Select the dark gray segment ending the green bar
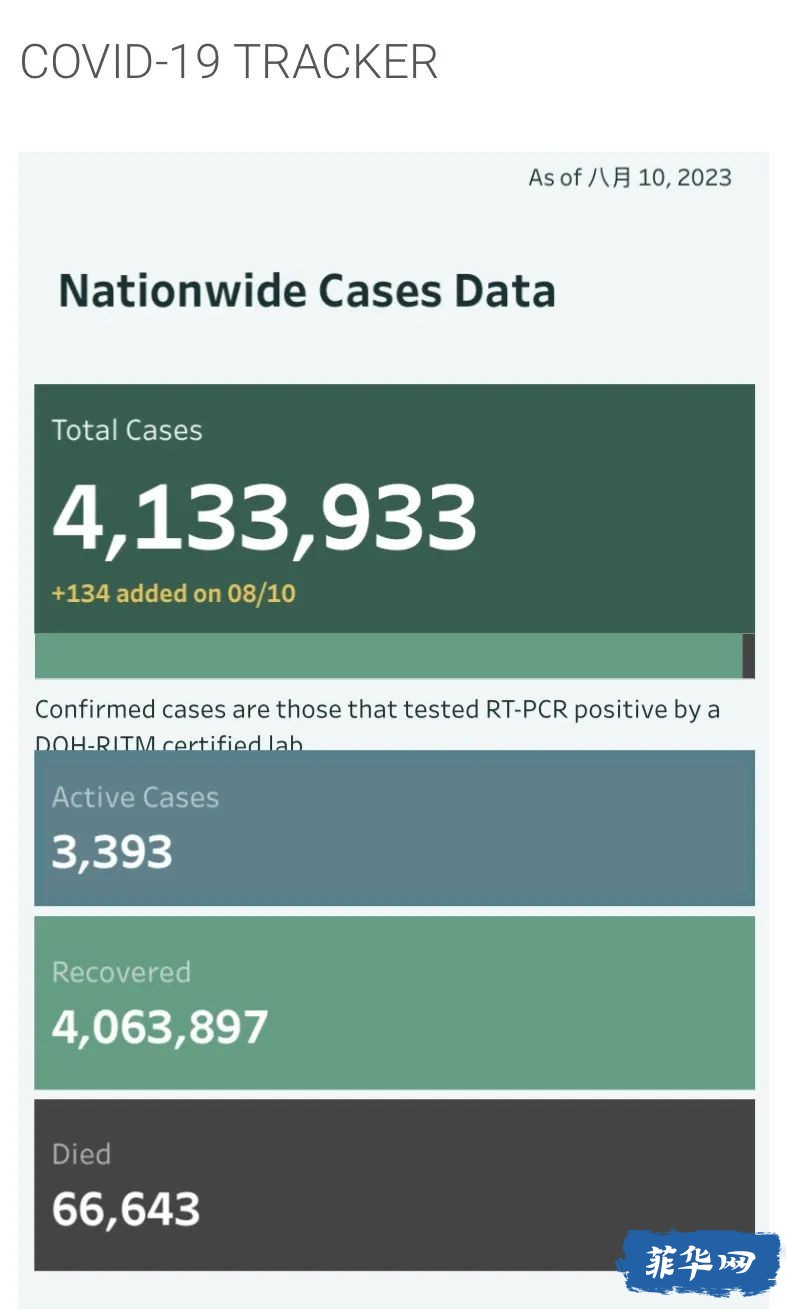791x1309 pixels. (x=748, y=656)
